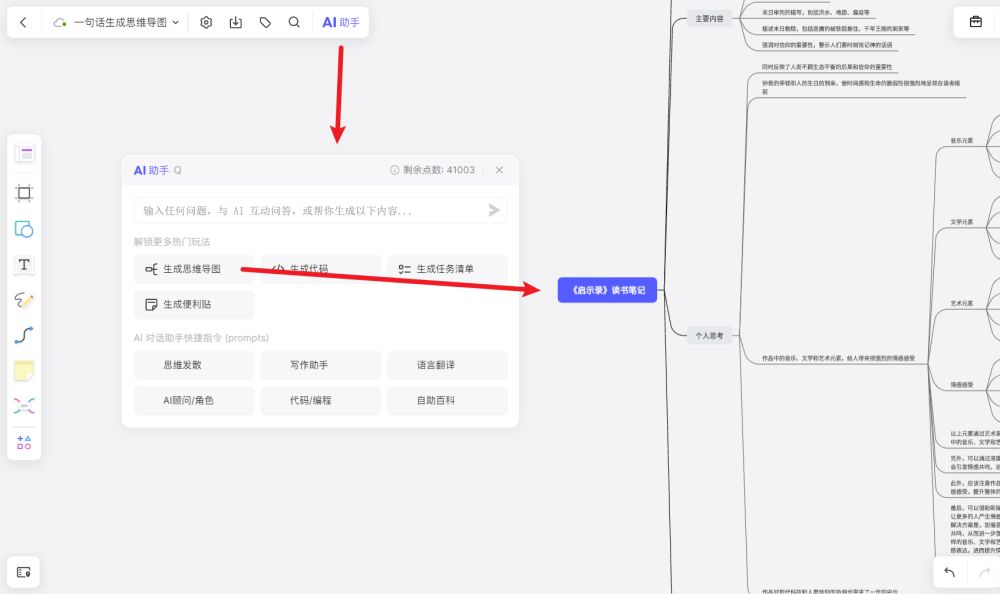Select the freehand drawing pen tool

click(24, 300)
